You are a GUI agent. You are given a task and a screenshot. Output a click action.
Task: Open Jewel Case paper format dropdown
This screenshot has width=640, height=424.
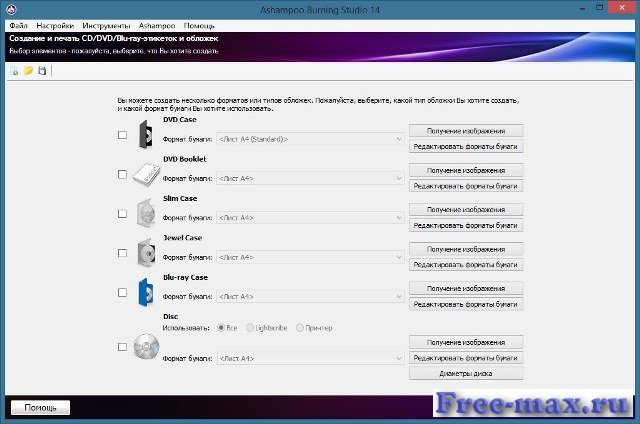(310, 258)
